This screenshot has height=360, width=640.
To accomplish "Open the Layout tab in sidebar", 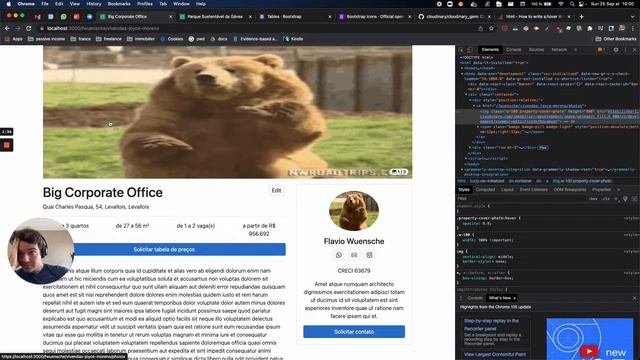I will pos(507,190).
